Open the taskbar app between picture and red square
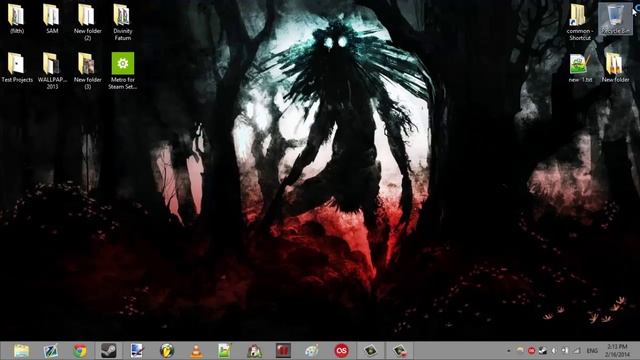Viewport: 640px width, 360px height. [254, 351]
